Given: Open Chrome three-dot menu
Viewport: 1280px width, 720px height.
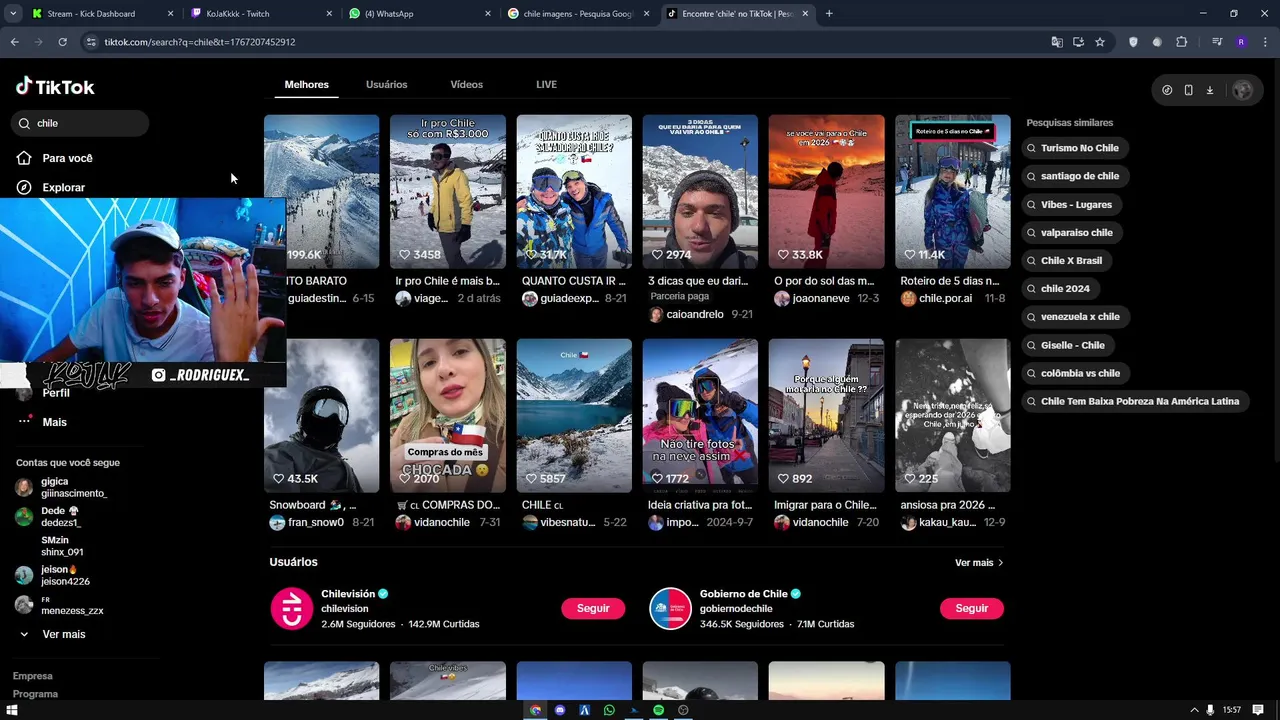Looking at the screenshot, I should coord(1265,42).
